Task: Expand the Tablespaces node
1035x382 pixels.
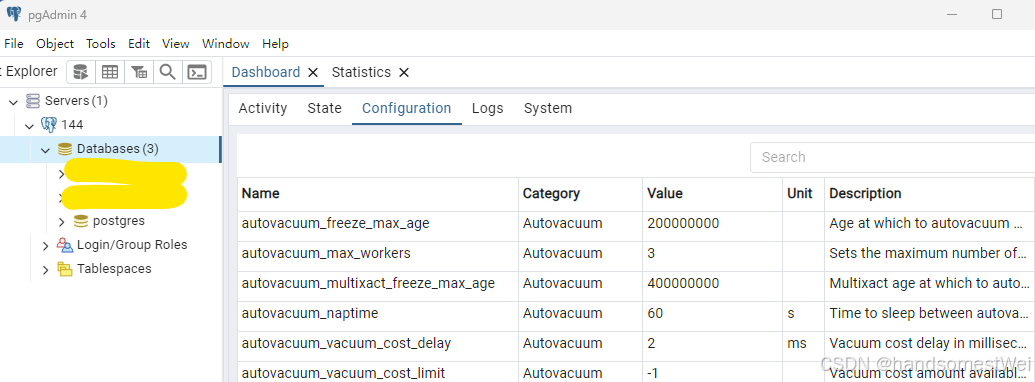Action: point(46,269)
